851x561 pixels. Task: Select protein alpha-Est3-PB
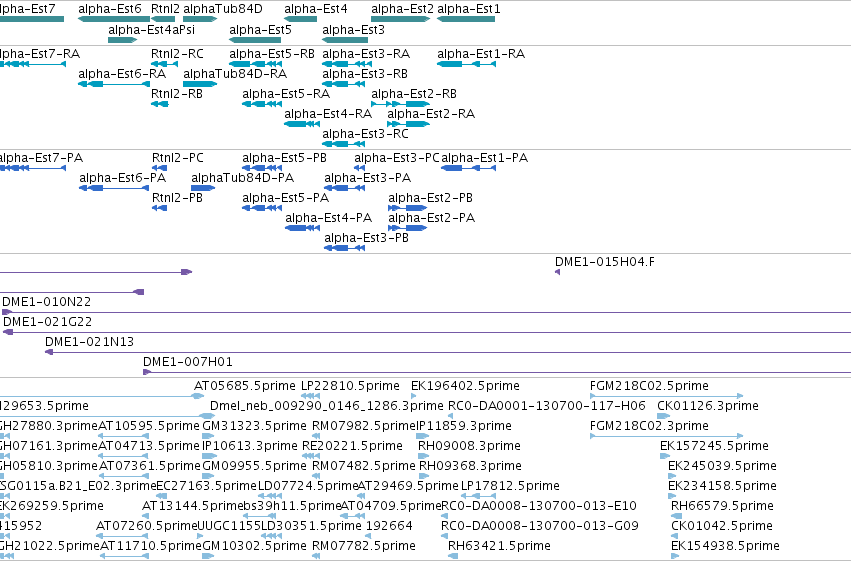tap(345, 248)
